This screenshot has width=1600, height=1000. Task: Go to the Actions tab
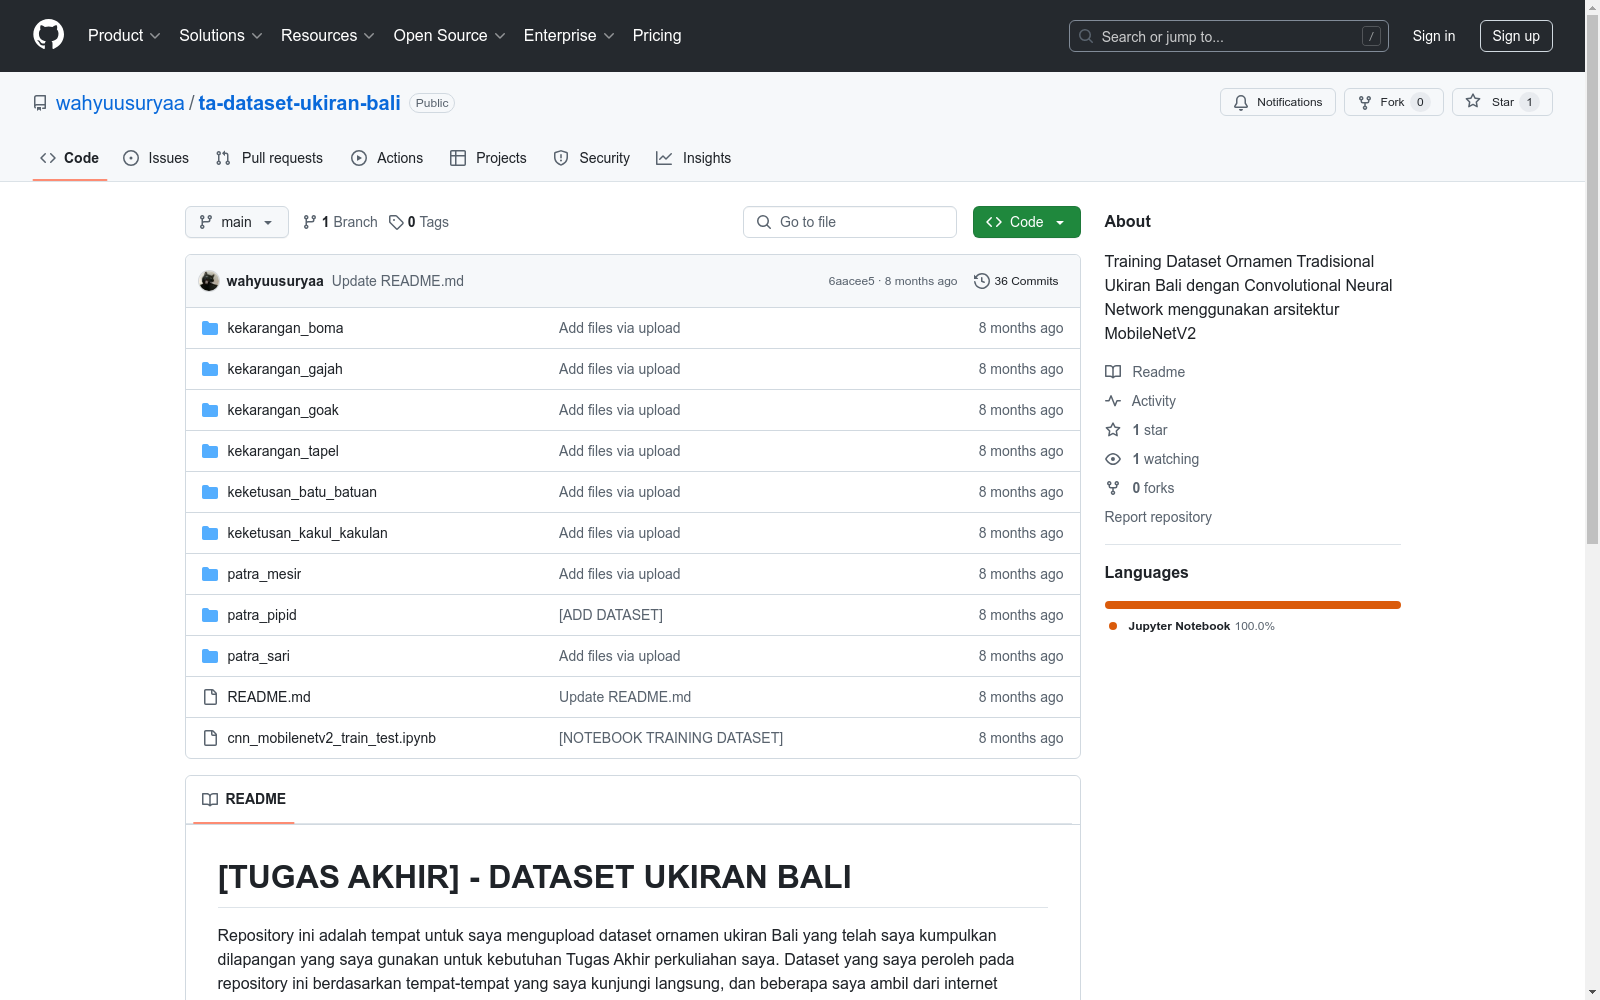387,158
